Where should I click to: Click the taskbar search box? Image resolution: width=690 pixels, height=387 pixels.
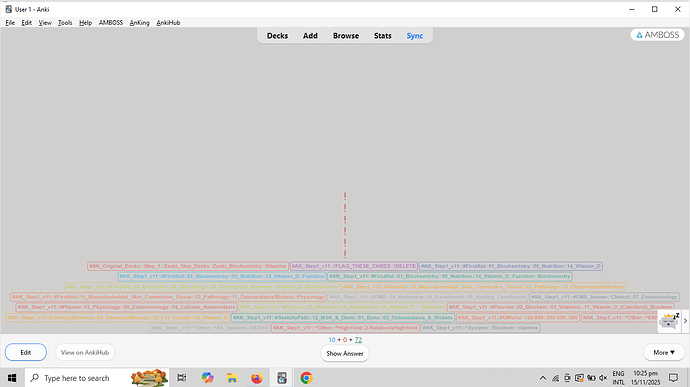(97, 378)
